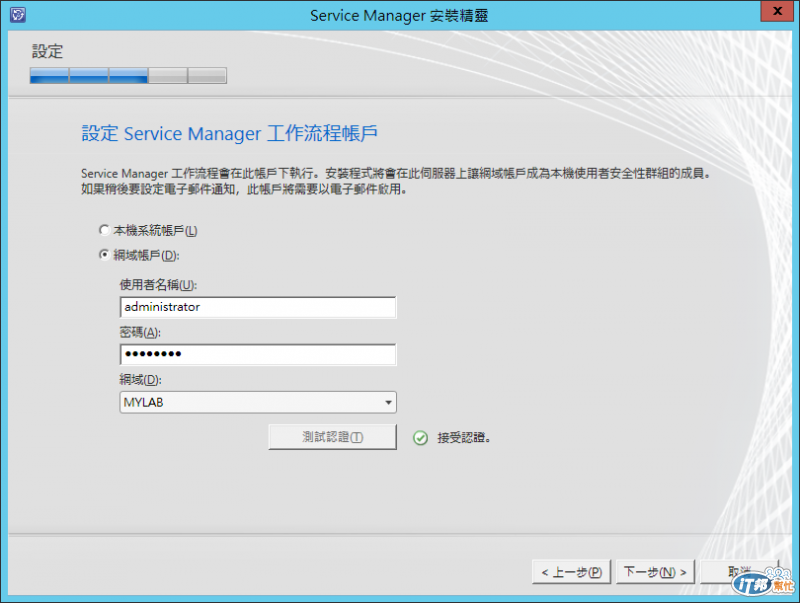800x603 pixels.
Task: Click the 密碼(A) label
Action: pos(140,333)
